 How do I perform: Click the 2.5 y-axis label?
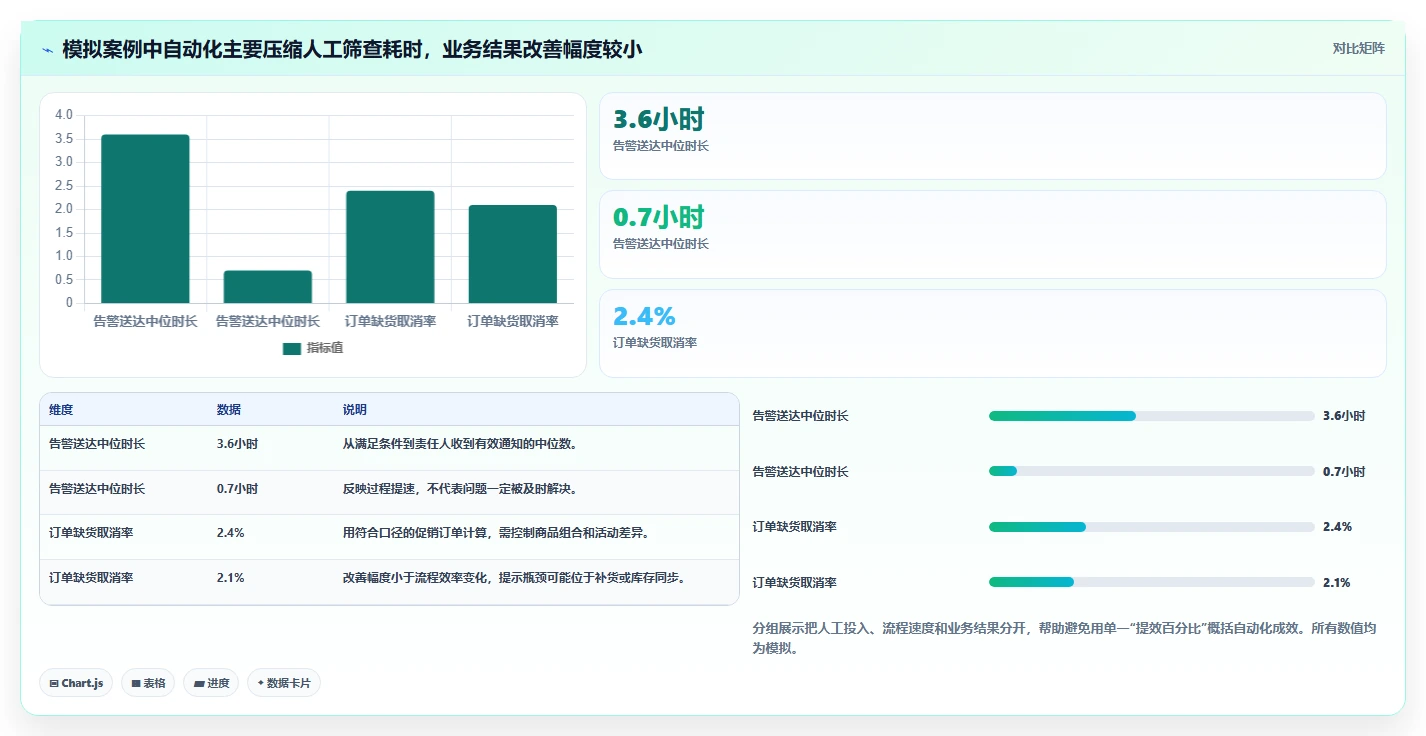tap(64, 185)
